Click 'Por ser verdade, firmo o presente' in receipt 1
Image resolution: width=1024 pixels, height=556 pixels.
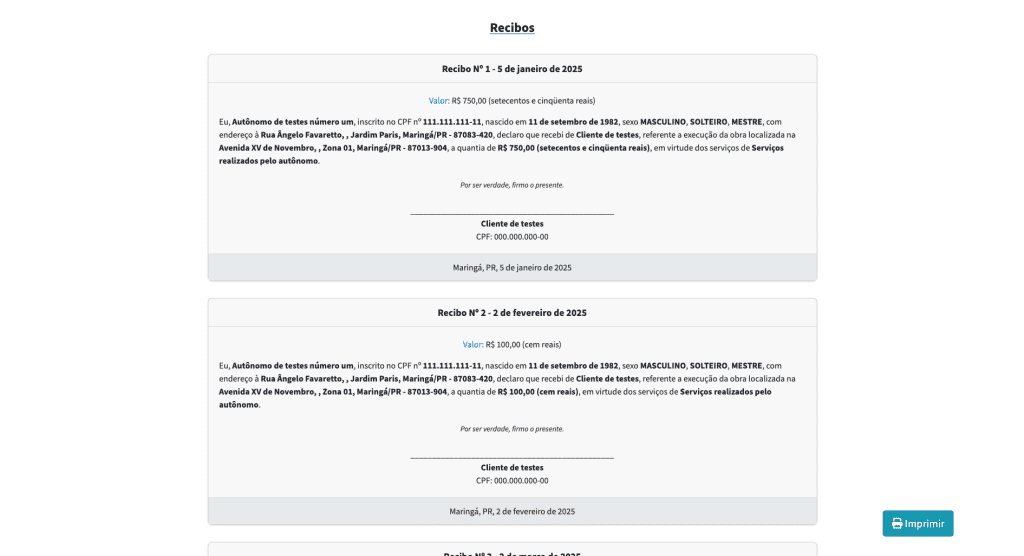coord(512,185)
